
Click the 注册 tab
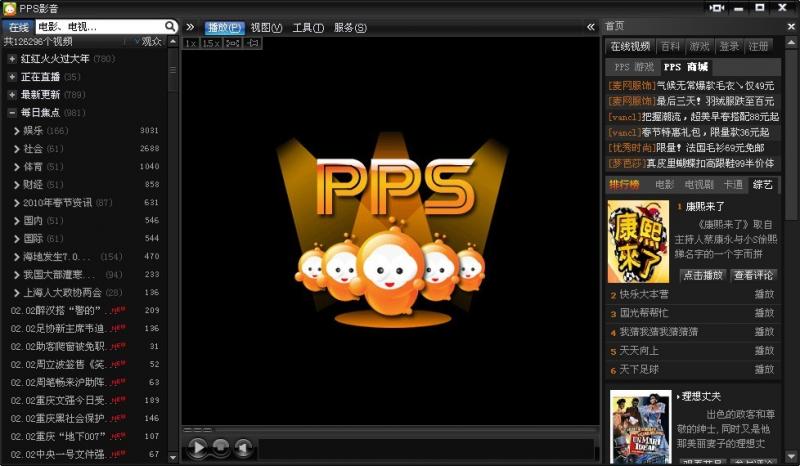[x=758, y=46]
